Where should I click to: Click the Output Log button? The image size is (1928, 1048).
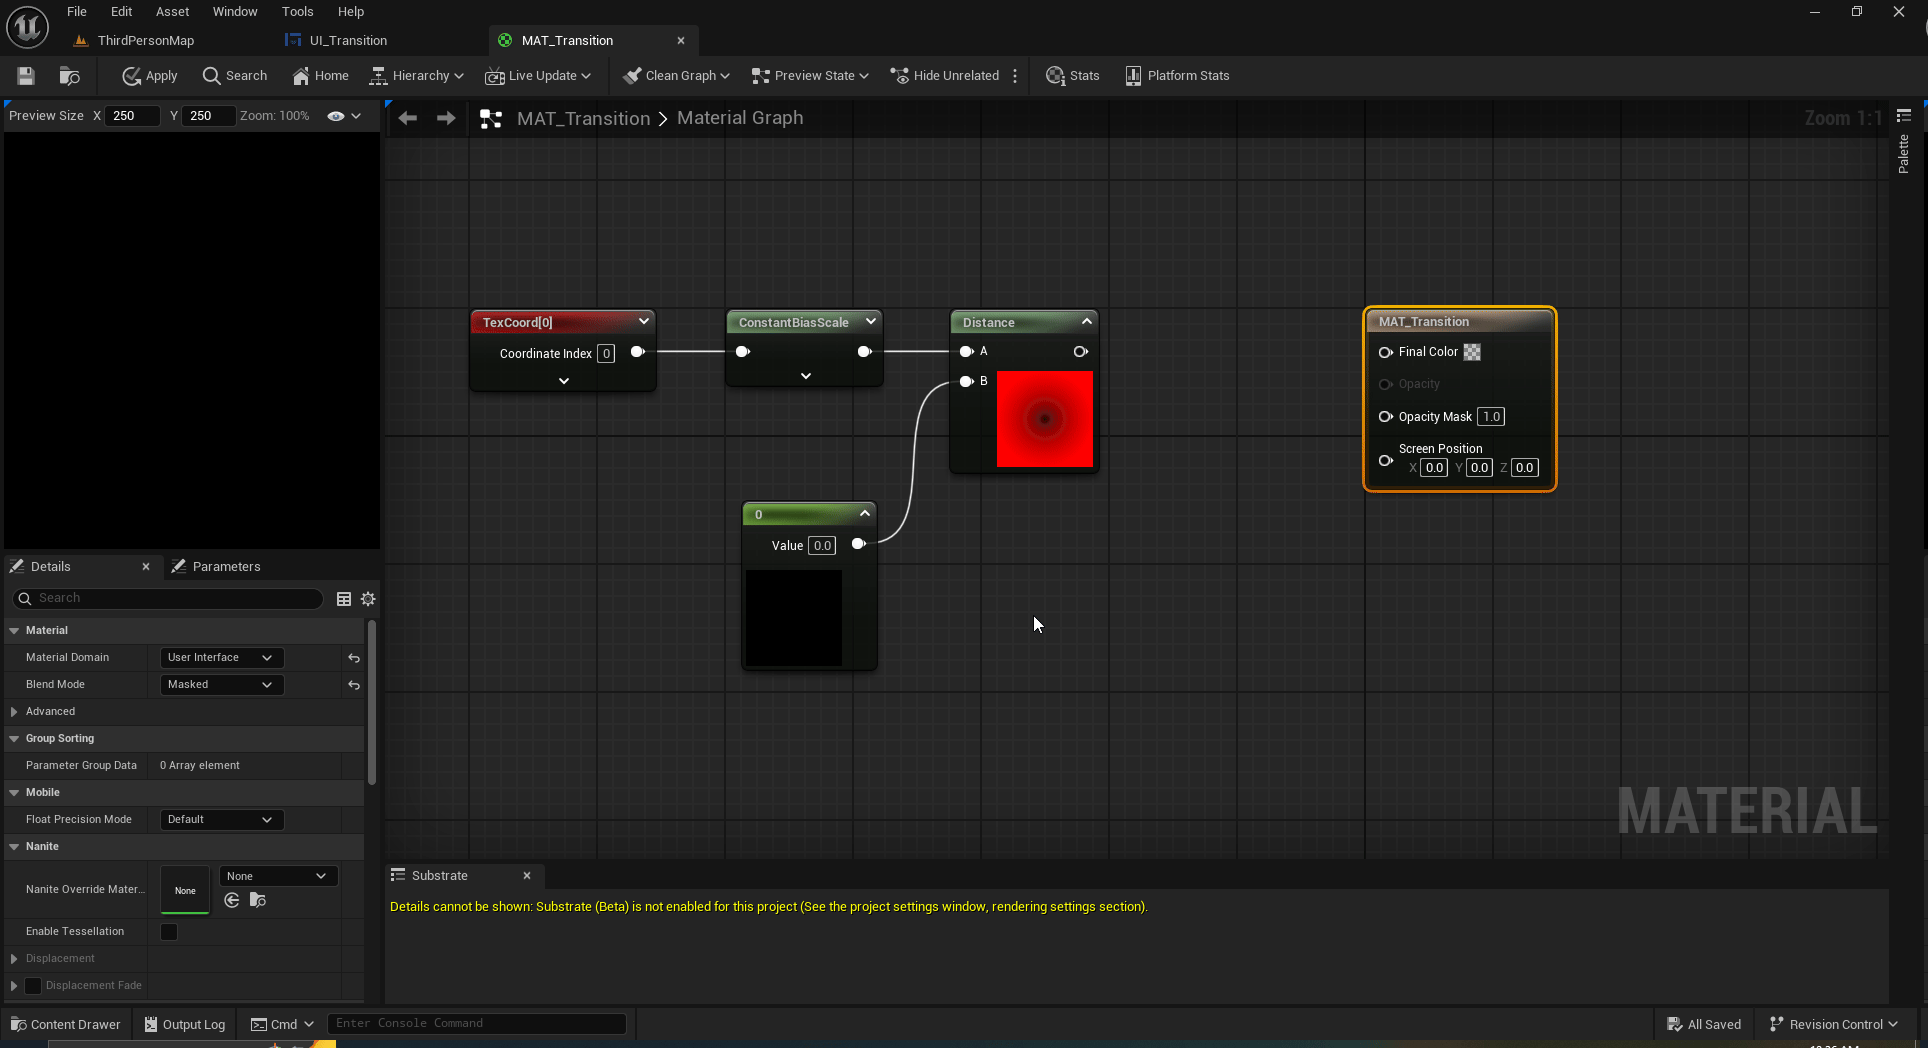tap(185, 1025)
